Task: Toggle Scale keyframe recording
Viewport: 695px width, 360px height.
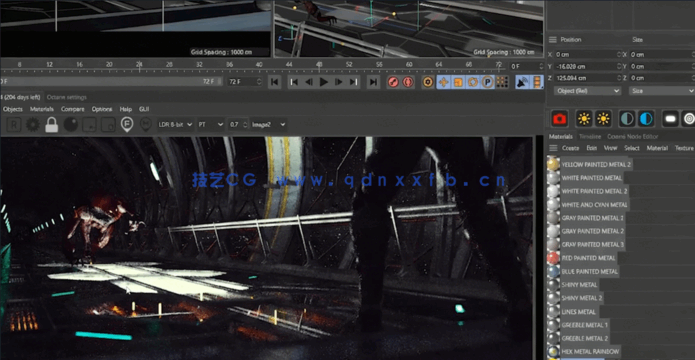Action: pyautogui.click(x=458, y=82)
